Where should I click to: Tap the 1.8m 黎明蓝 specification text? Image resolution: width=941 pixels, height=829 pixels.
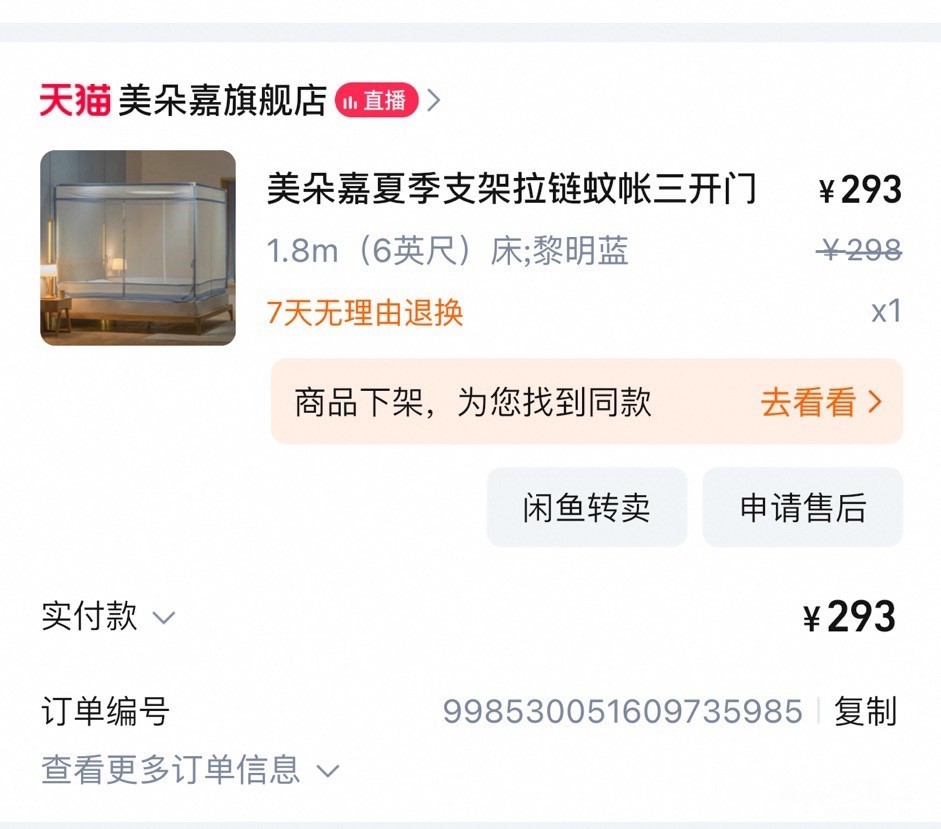point(447,251)
